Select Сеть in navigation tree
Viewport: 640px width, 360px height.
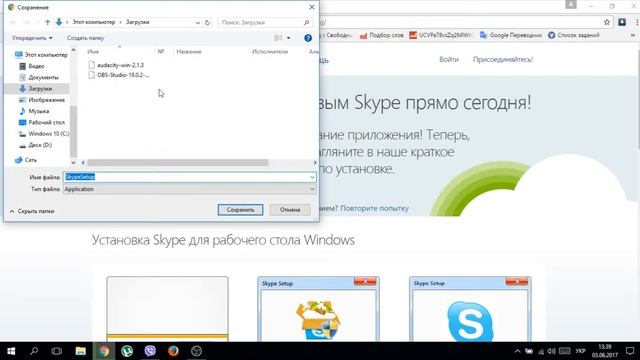[26, 160]
